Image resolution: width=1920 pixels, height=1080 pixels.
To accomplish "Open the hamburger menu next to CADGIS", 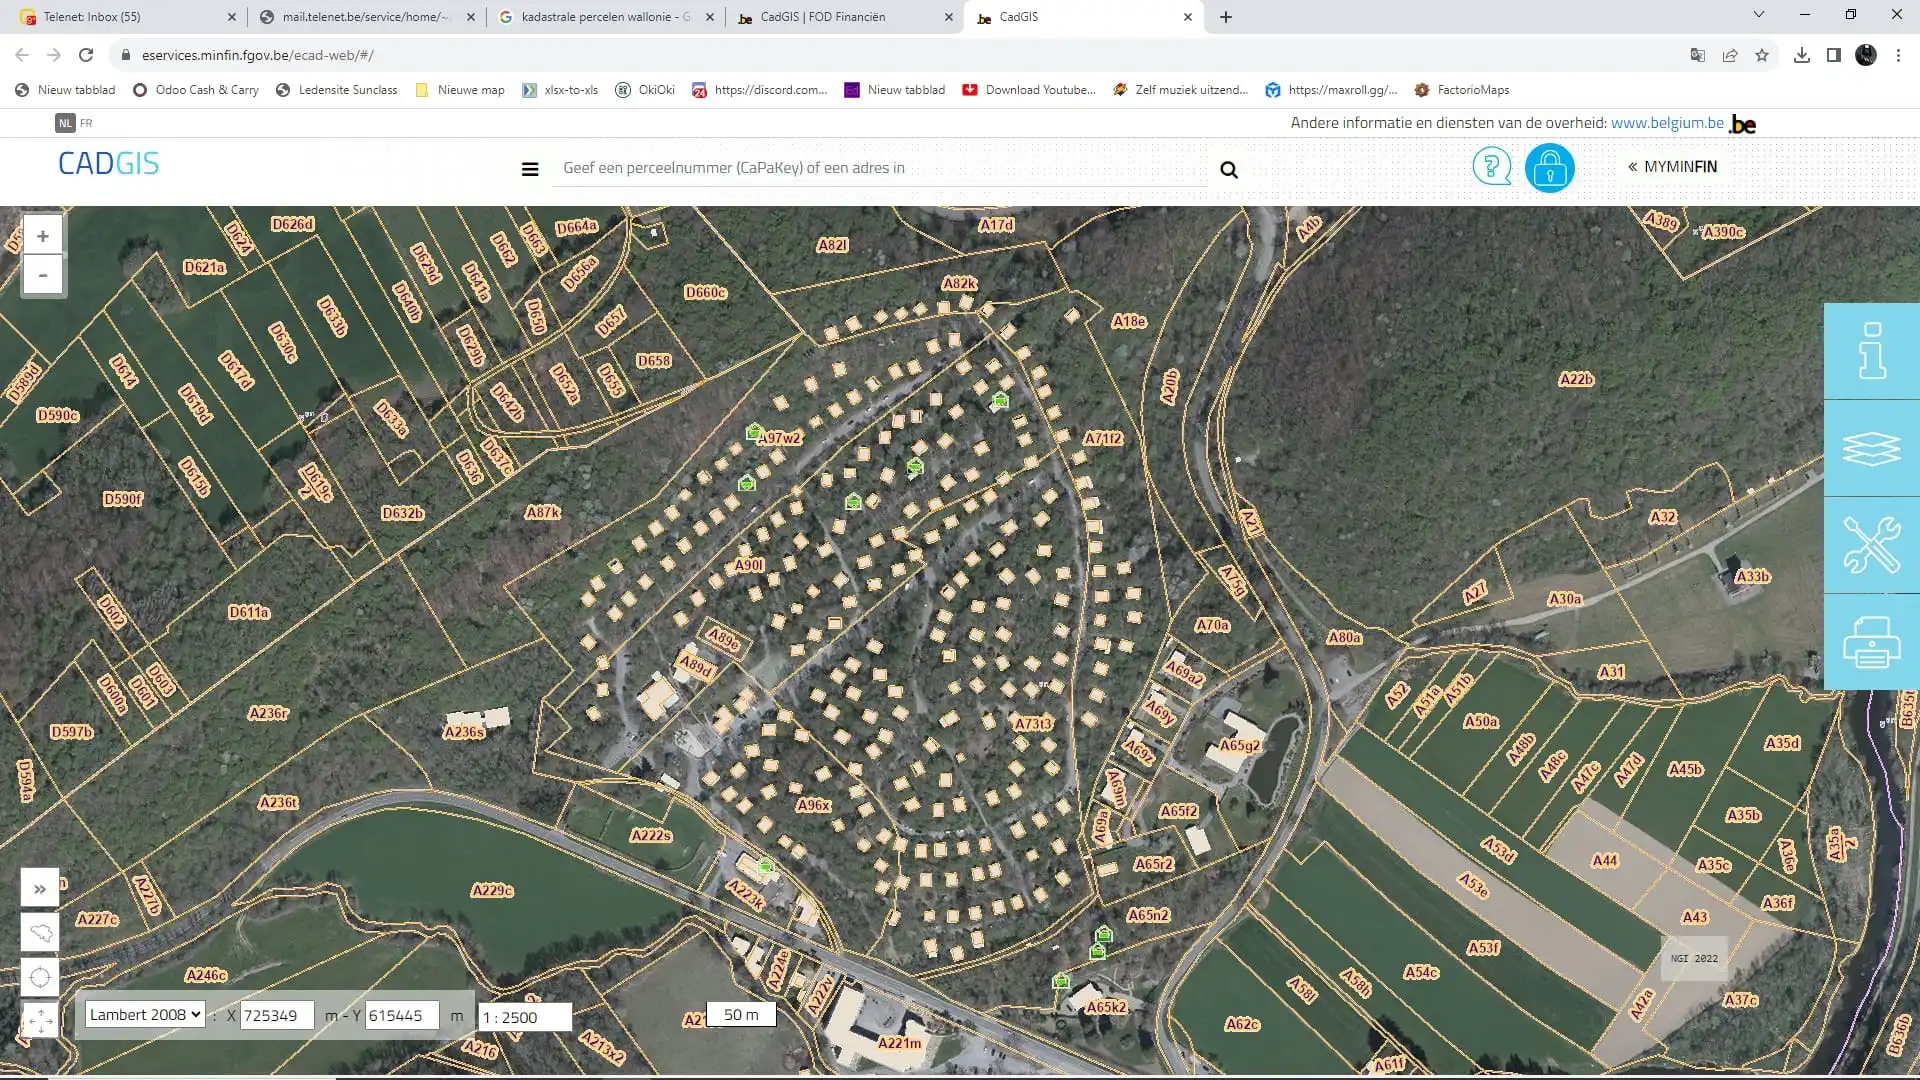I will (x=529, y=168).
